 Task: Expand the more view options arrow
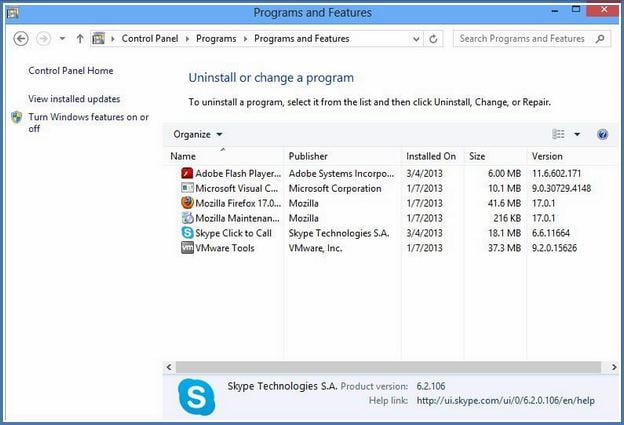577,135
